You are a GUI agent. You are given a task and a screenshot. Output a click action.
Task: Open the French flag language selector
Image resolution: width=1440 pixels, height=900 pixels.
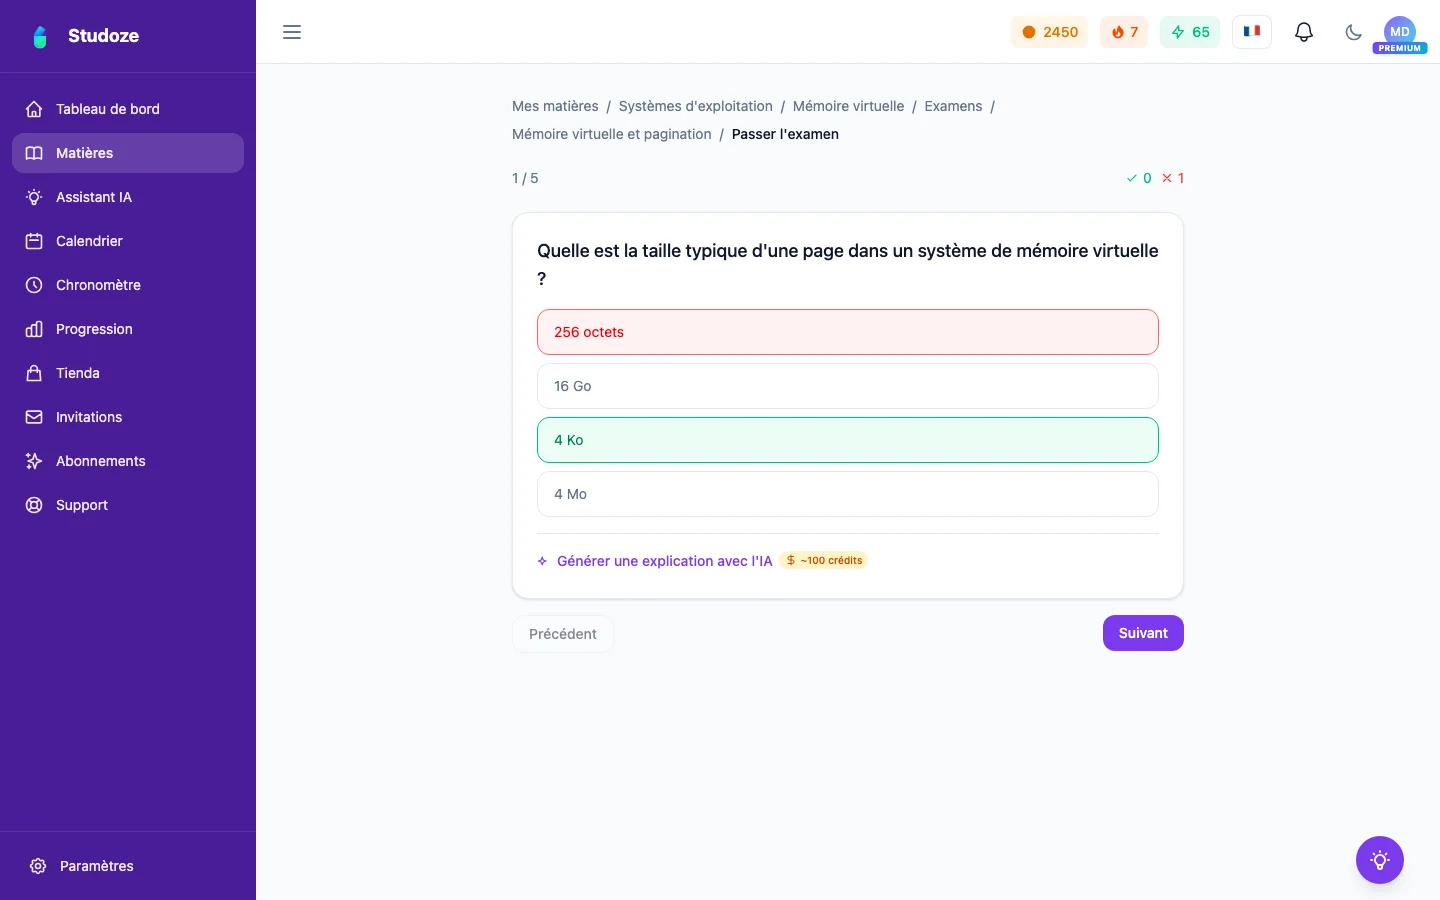[x=1252, y=32]
